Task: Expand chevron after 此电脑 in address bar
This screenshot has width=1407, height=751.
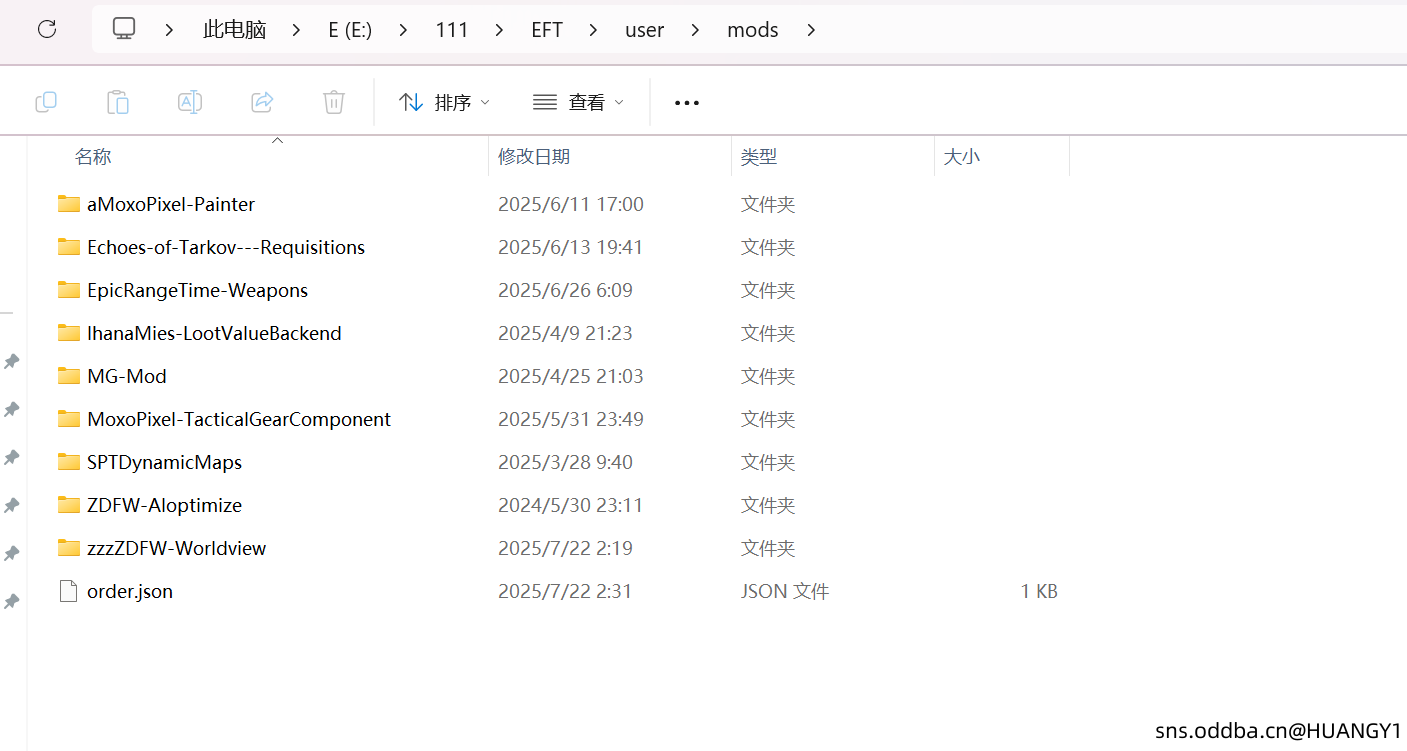Action: click(x=296, y=30)
